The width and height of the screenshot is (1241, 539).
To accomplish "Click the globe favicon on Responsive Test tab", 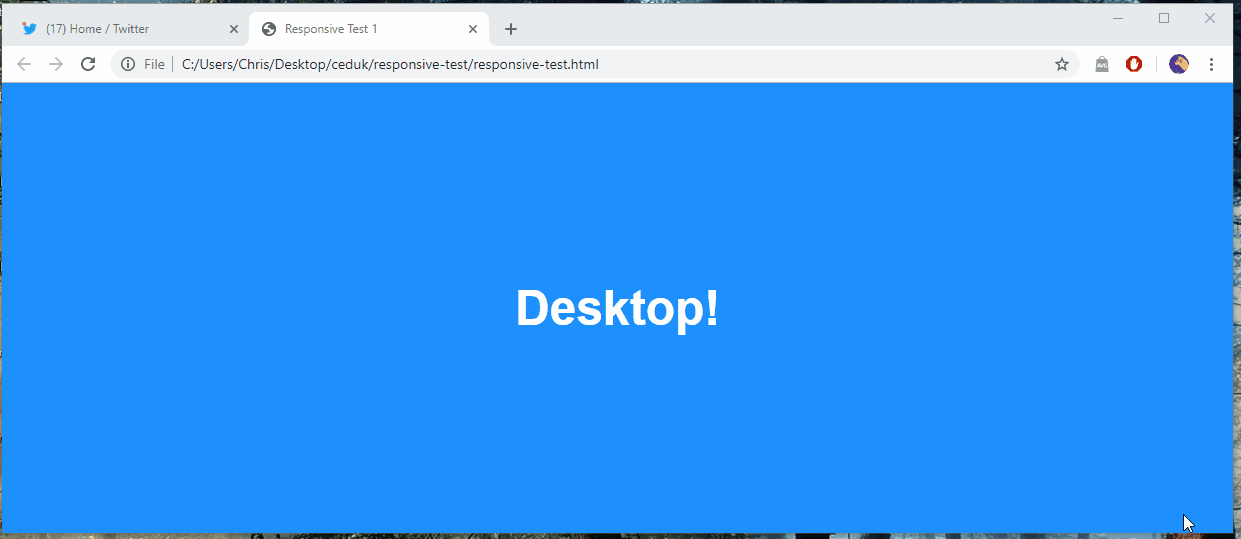I will pos(269,29).
